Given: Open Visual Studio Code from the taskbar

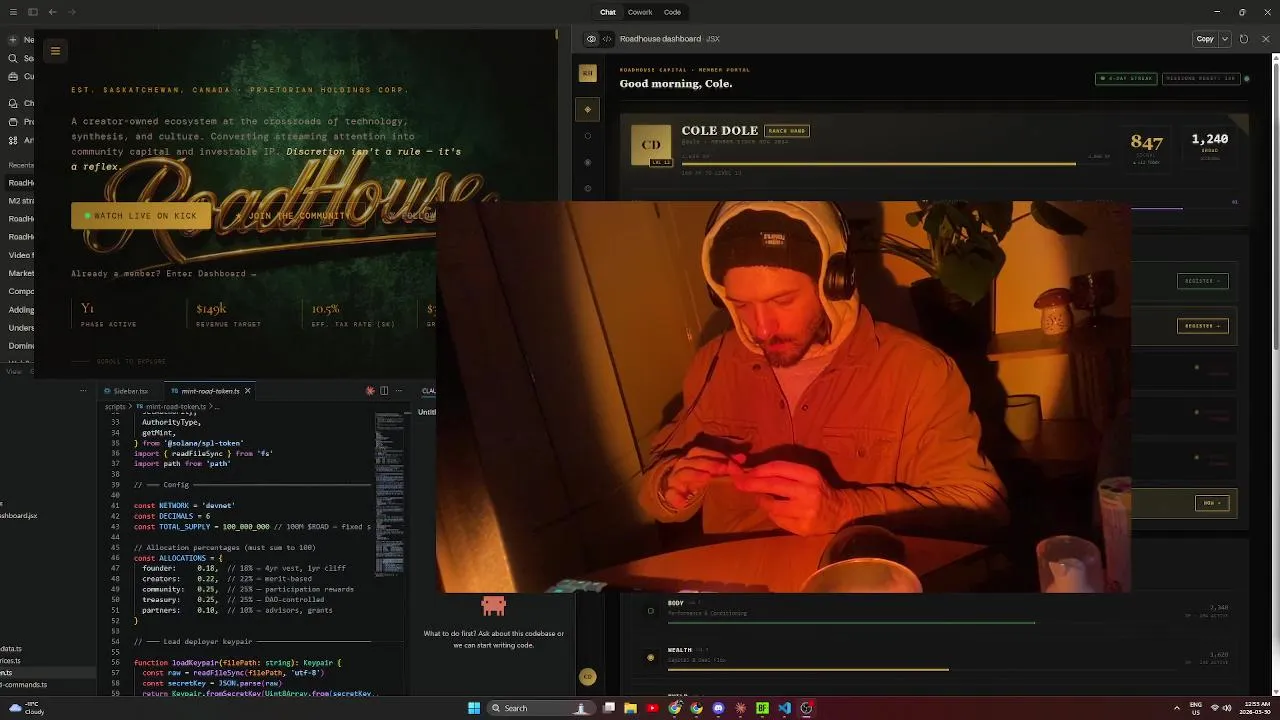Looking at the screenshot, I should [x=784, y=708].
